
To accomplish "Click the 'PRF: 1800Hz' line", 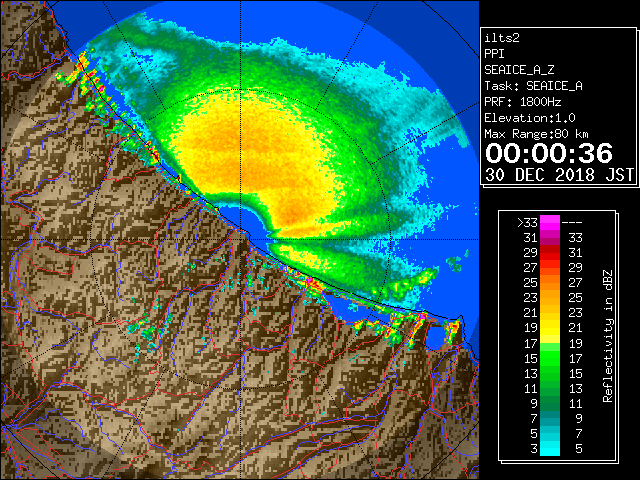I will (522, 102).
